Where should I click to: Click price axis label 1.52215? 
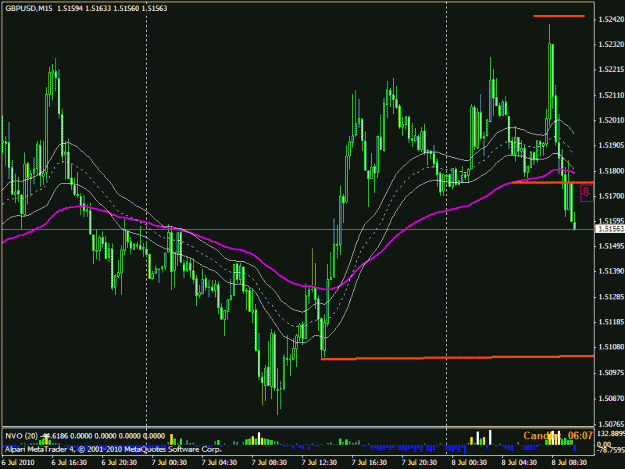[x=611, y=70]
